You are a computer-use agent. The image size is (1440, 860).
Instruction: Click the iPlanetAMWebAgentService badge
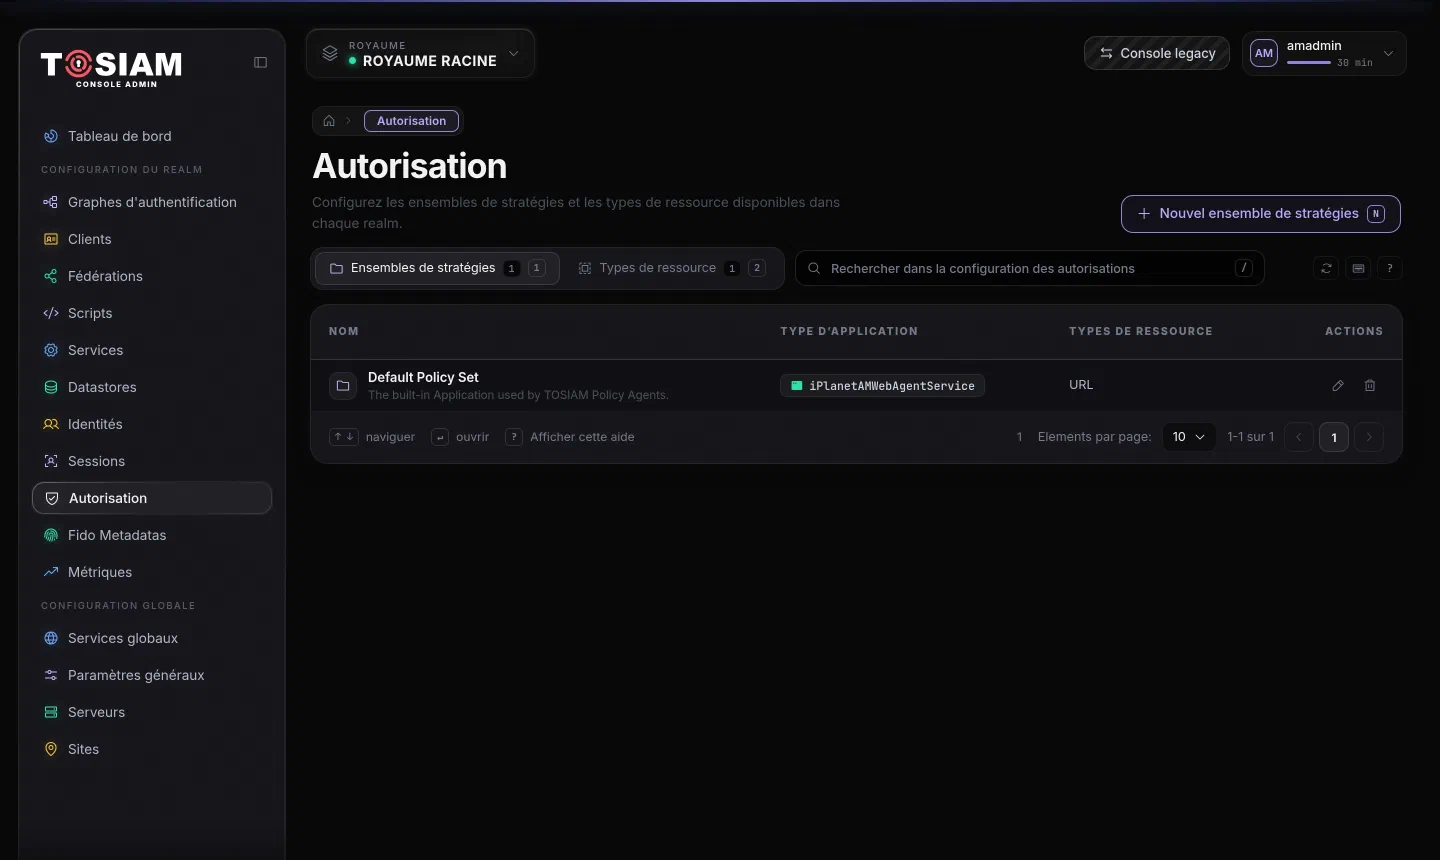(x=882, y=385)
